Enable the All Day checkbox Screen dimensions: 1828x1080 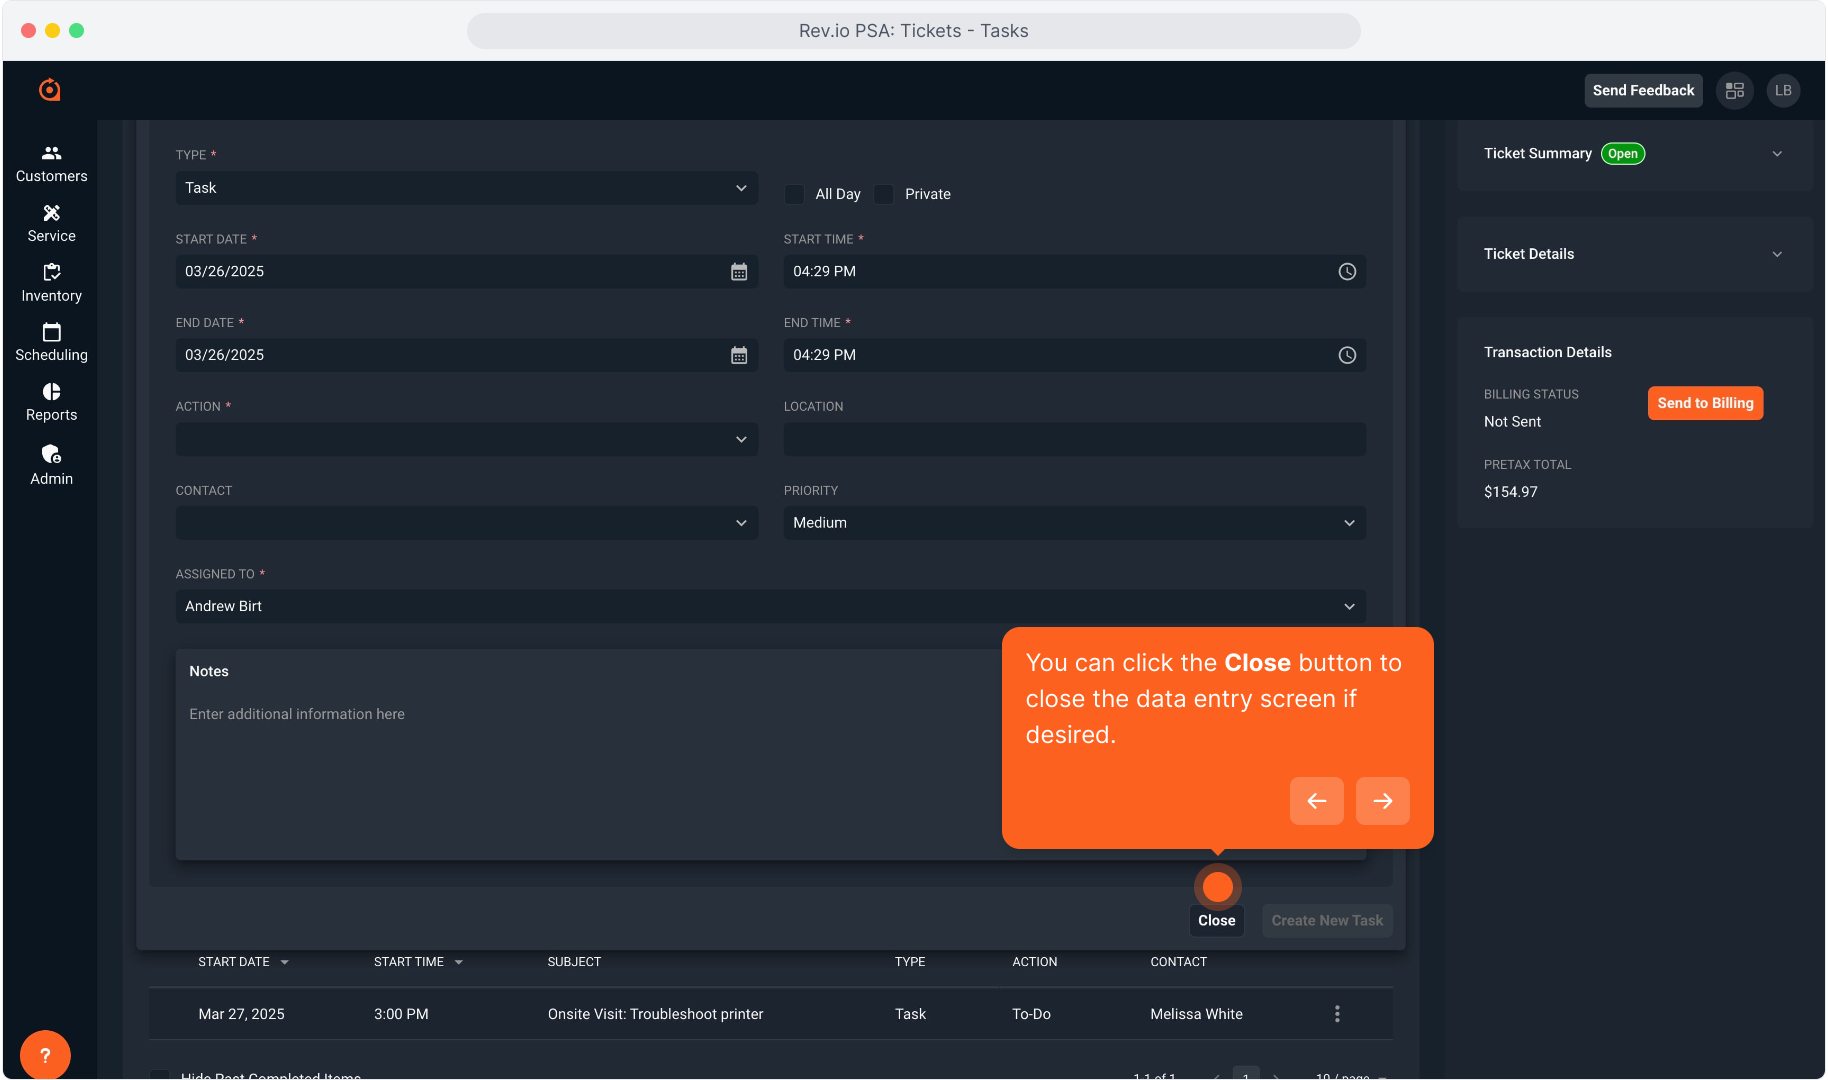pyautogui.click(x=795, y=194)
